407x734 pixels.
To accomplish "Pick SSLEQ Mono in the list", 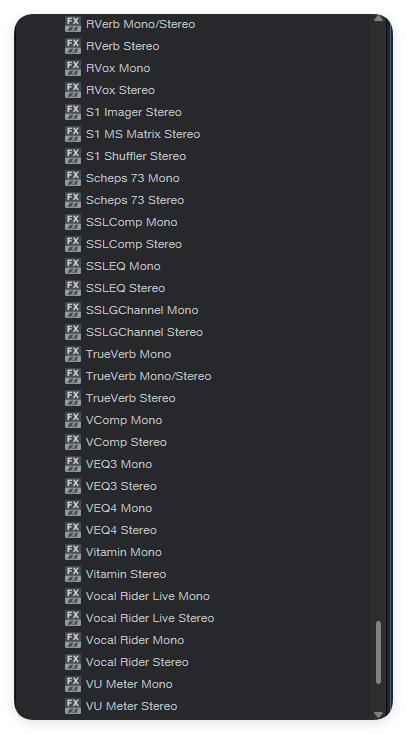I will 123,266.
